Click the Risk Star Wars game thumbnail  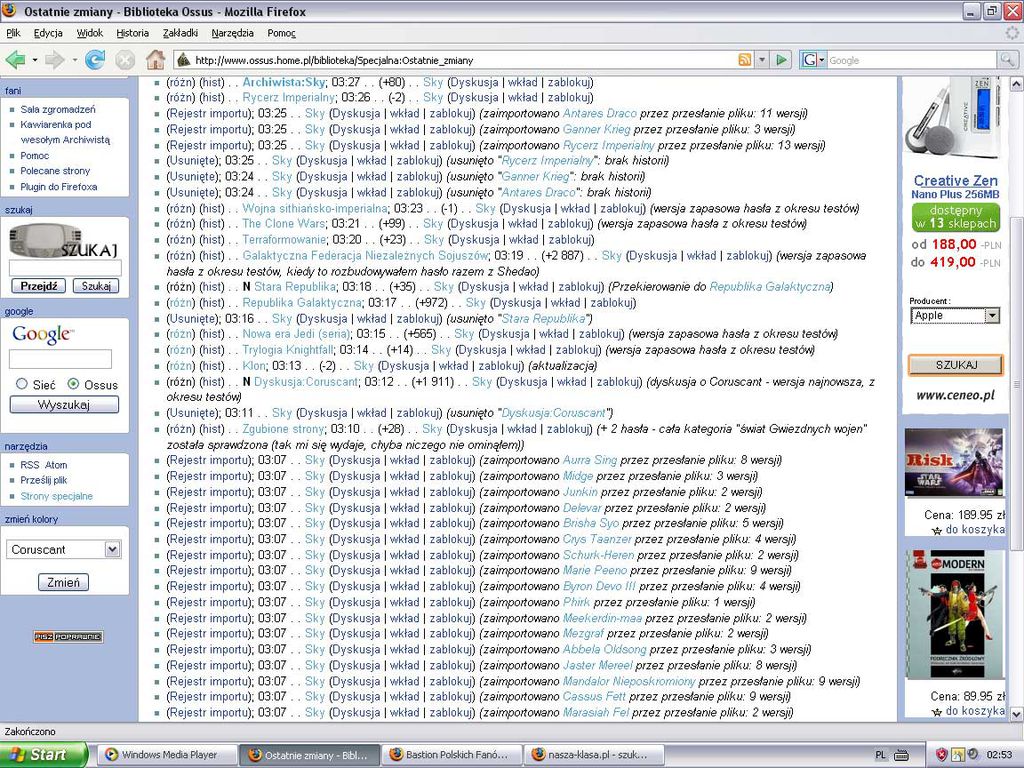(953, 462)
